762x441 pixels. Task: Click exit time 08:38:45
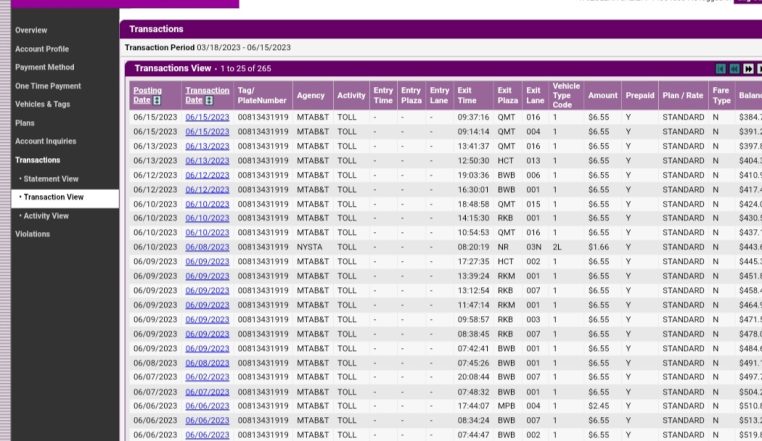click(473, 335)
